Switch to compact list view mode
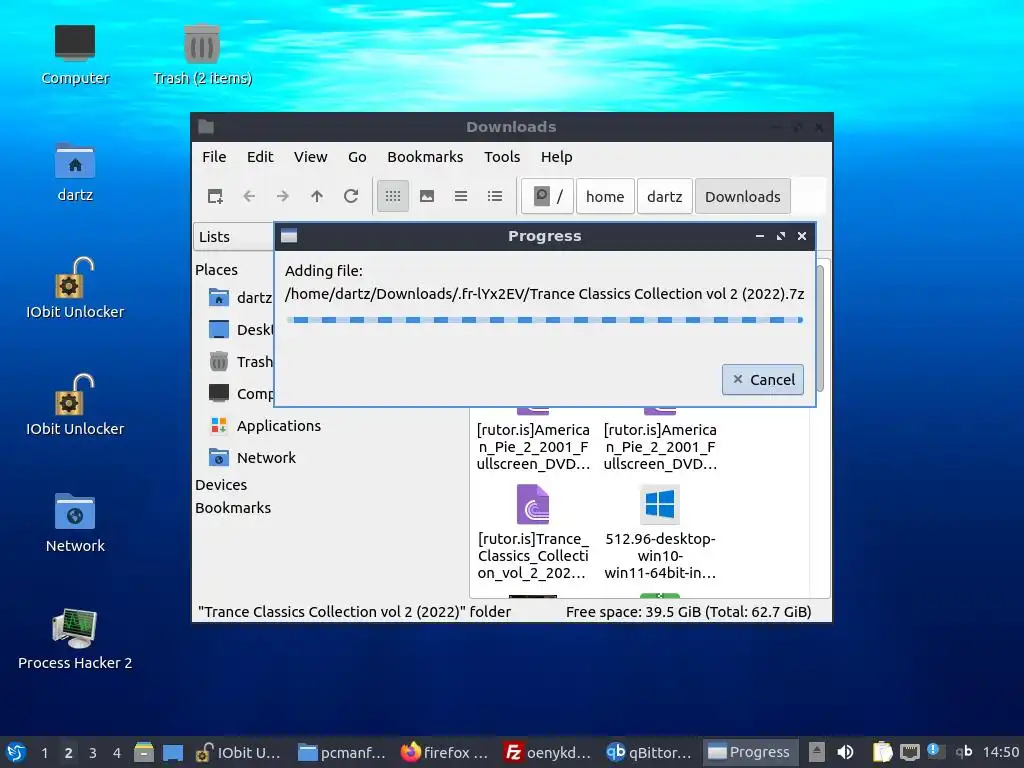The width and height of the screenshot is (1024, 768). (x=461, y=196)
